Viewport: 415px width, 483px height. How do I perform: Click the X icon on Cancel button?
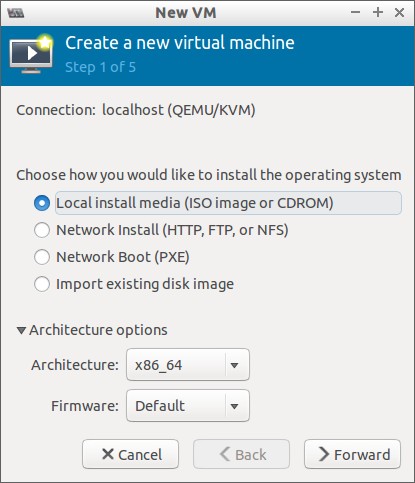(x=108, y=454)
